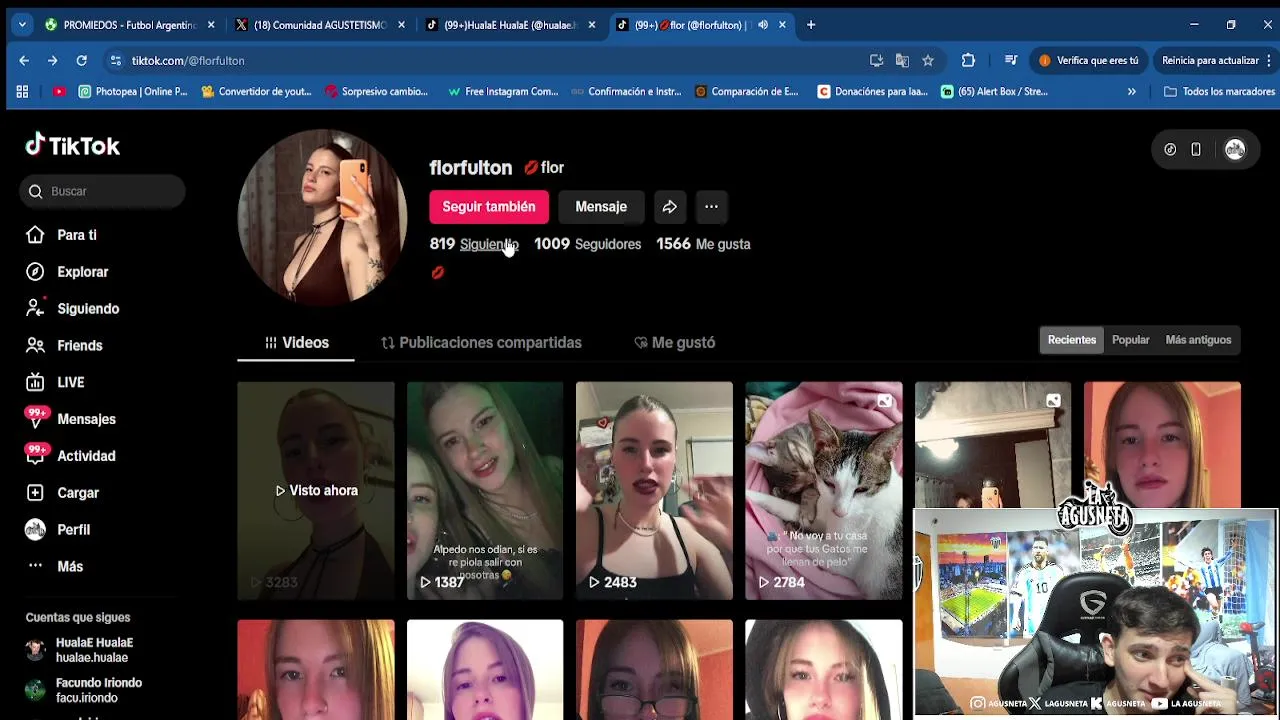Image resolution: width=1280 pixels, height=720 pixels.
Task: Mute the flor TikTok tab audio icon
Action: click(x=763, y=25)
